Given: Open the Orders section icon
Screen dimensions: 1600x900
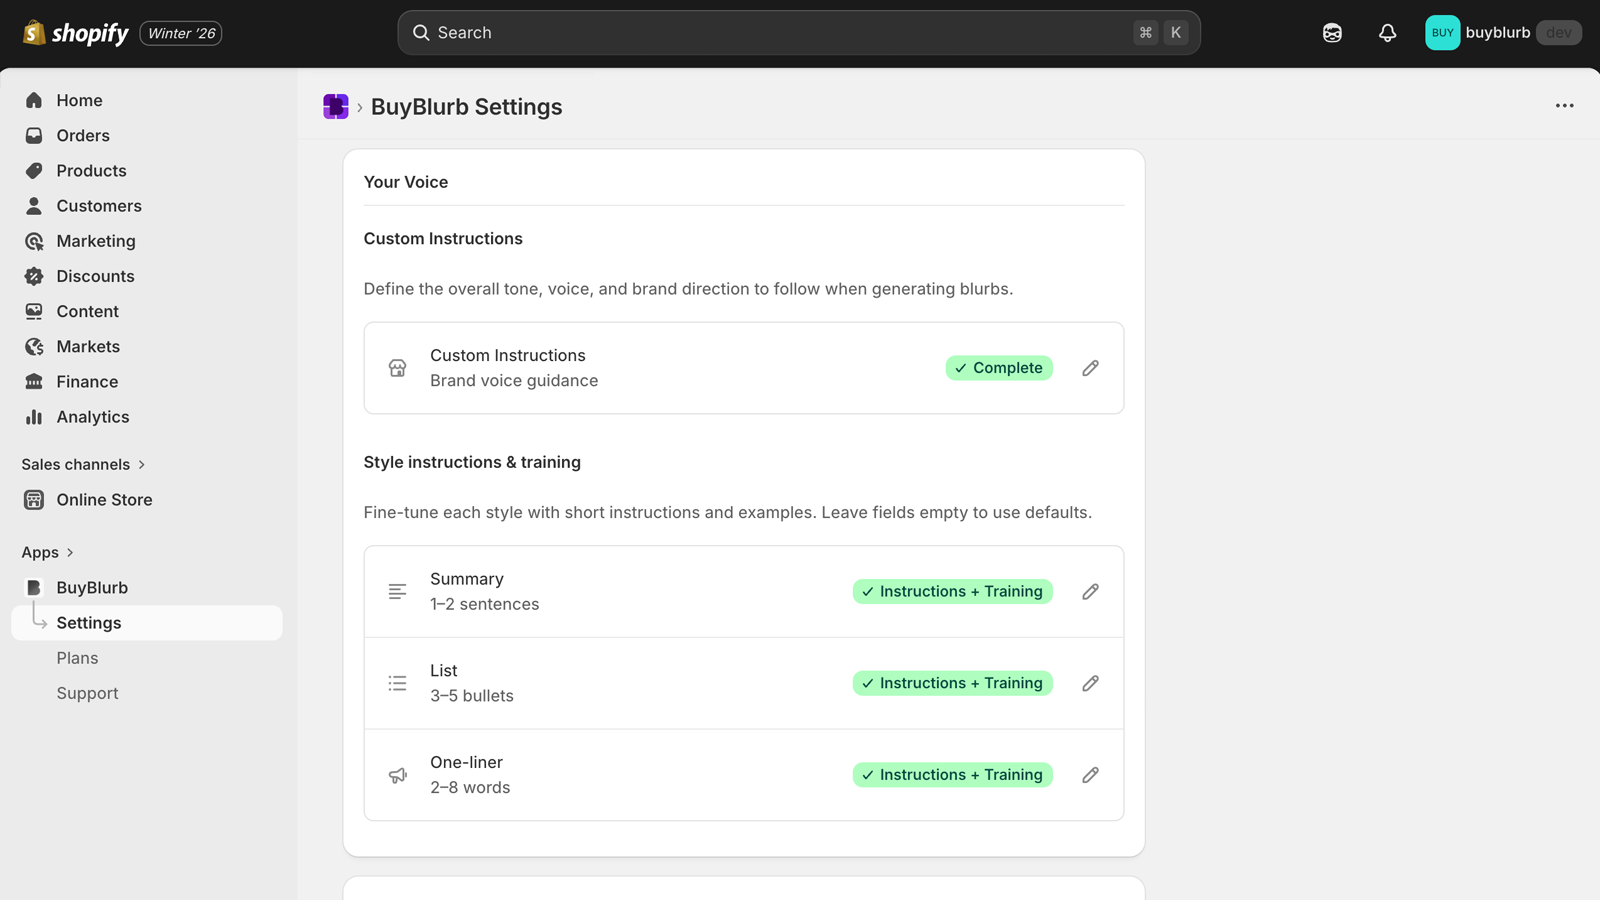Looking at the screenshot, I should coord(33,135).
